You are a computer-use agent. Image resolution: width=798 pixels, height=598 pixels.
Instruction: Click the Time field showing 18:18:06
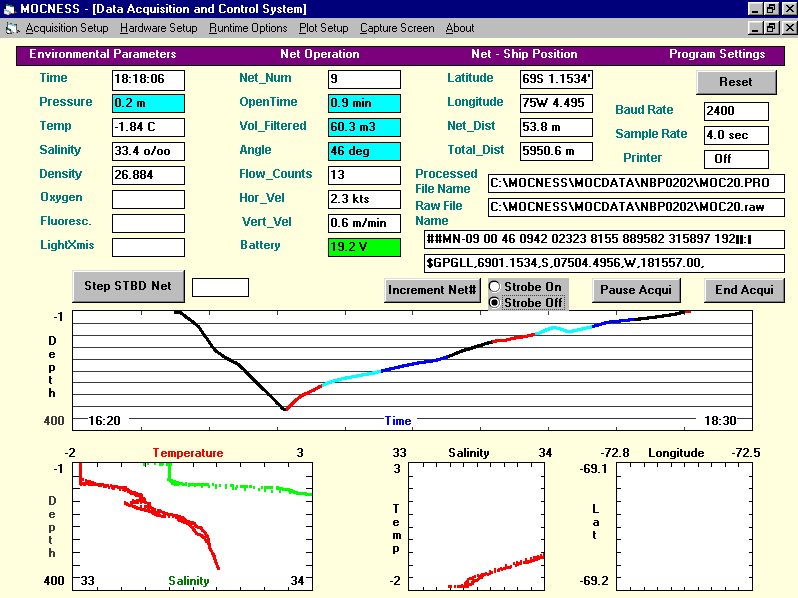148,79
